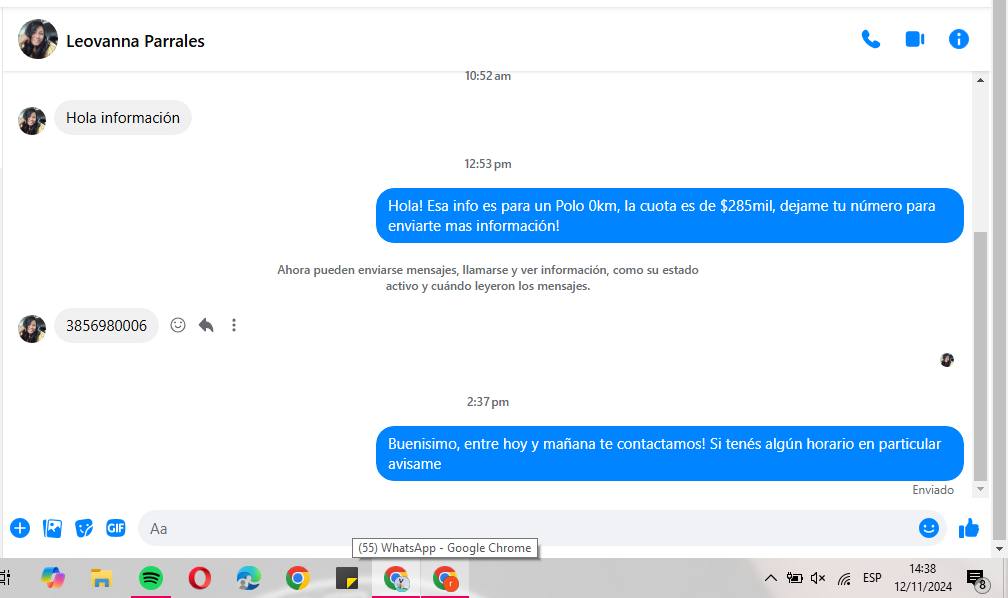1008x598 pixels.
Task: Click avatar next to Hola información
Action: [x=32, y=121]
